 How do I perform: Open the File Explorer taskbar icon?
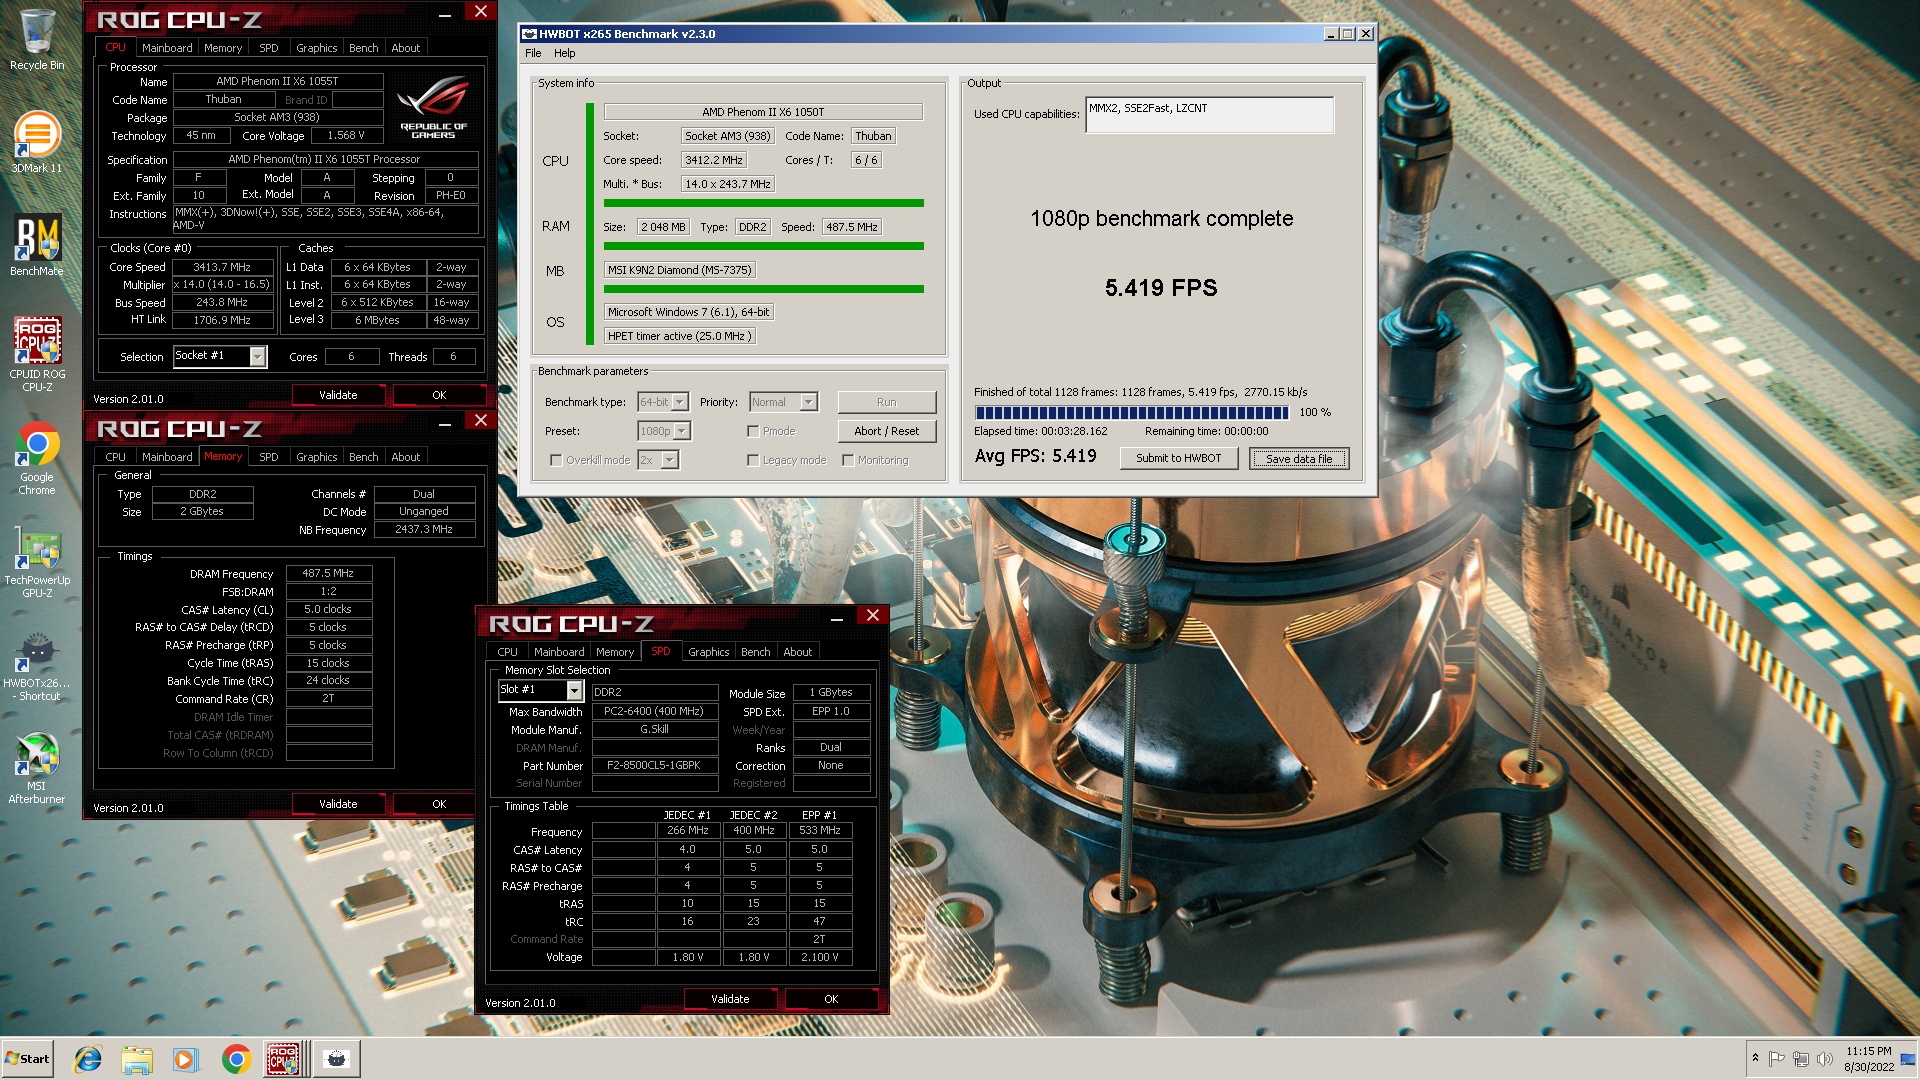pyautogui.click(x=137, y=1059)
